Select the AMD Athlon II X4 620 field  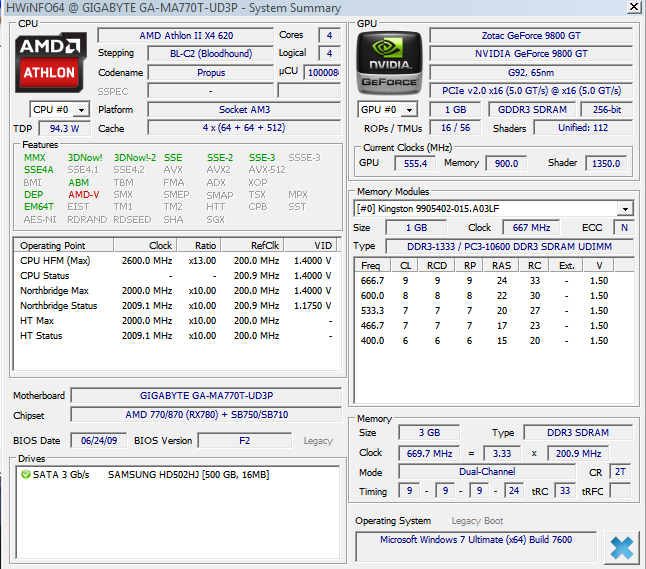coord(186,35)
